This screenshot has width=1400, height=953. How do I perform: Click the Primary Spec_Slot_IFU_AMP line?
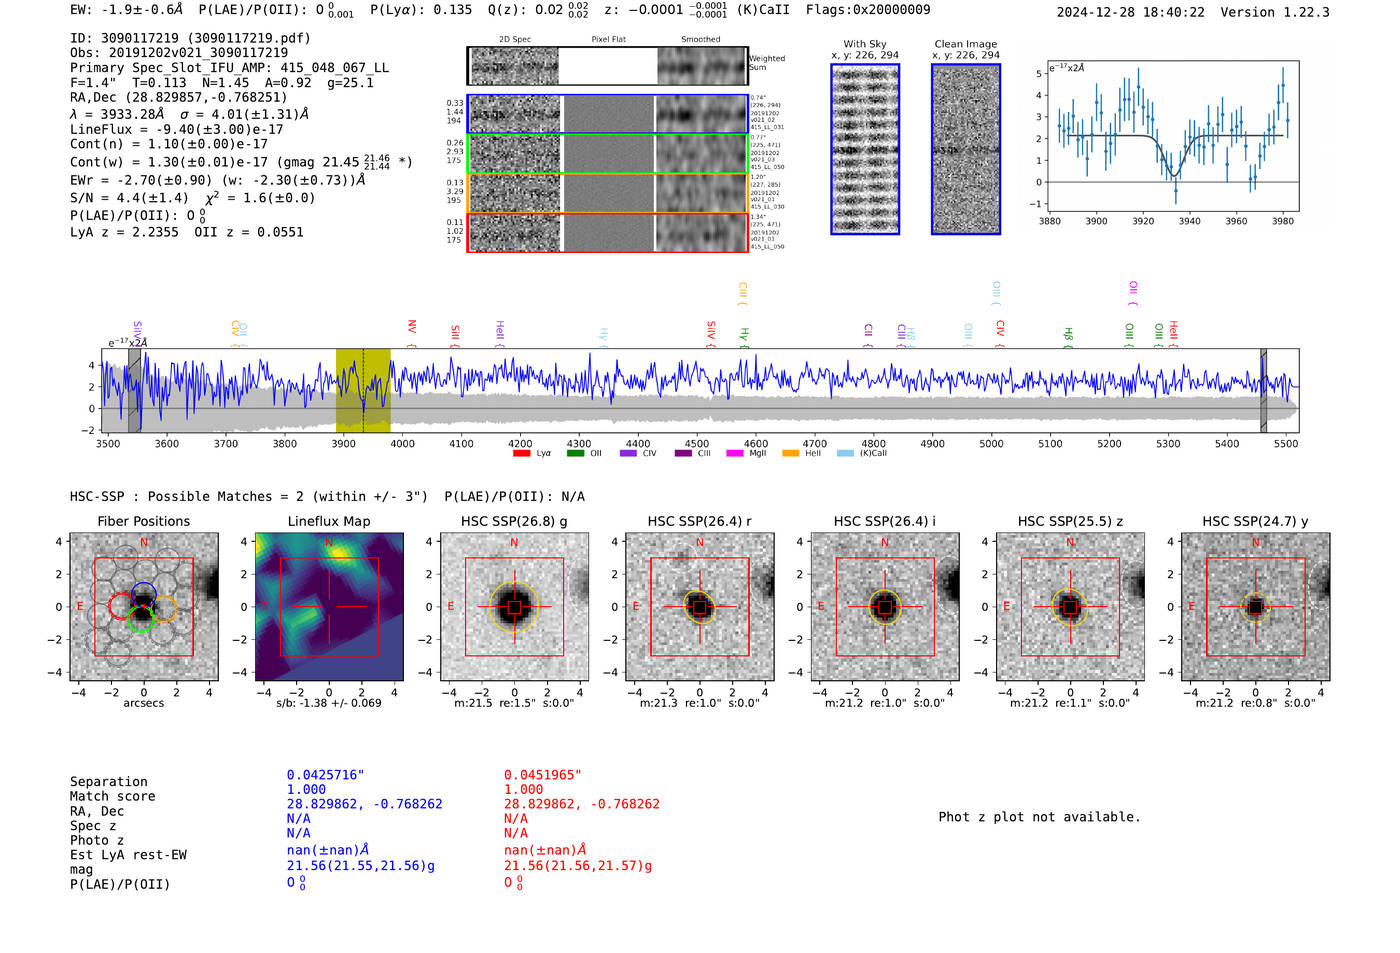(x=229, y=68)
